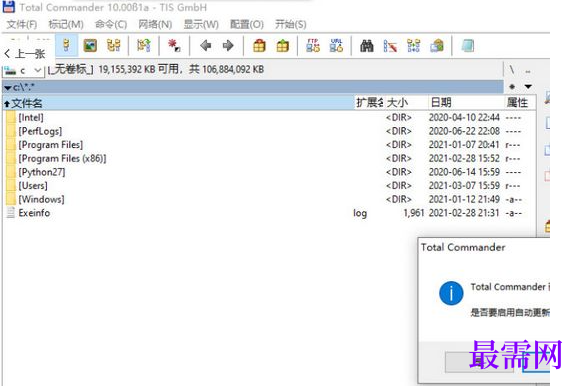Click the blue info icon in dialog
Image resolution: width=581 pixels, height=386 pixels.
pos(451,293)
